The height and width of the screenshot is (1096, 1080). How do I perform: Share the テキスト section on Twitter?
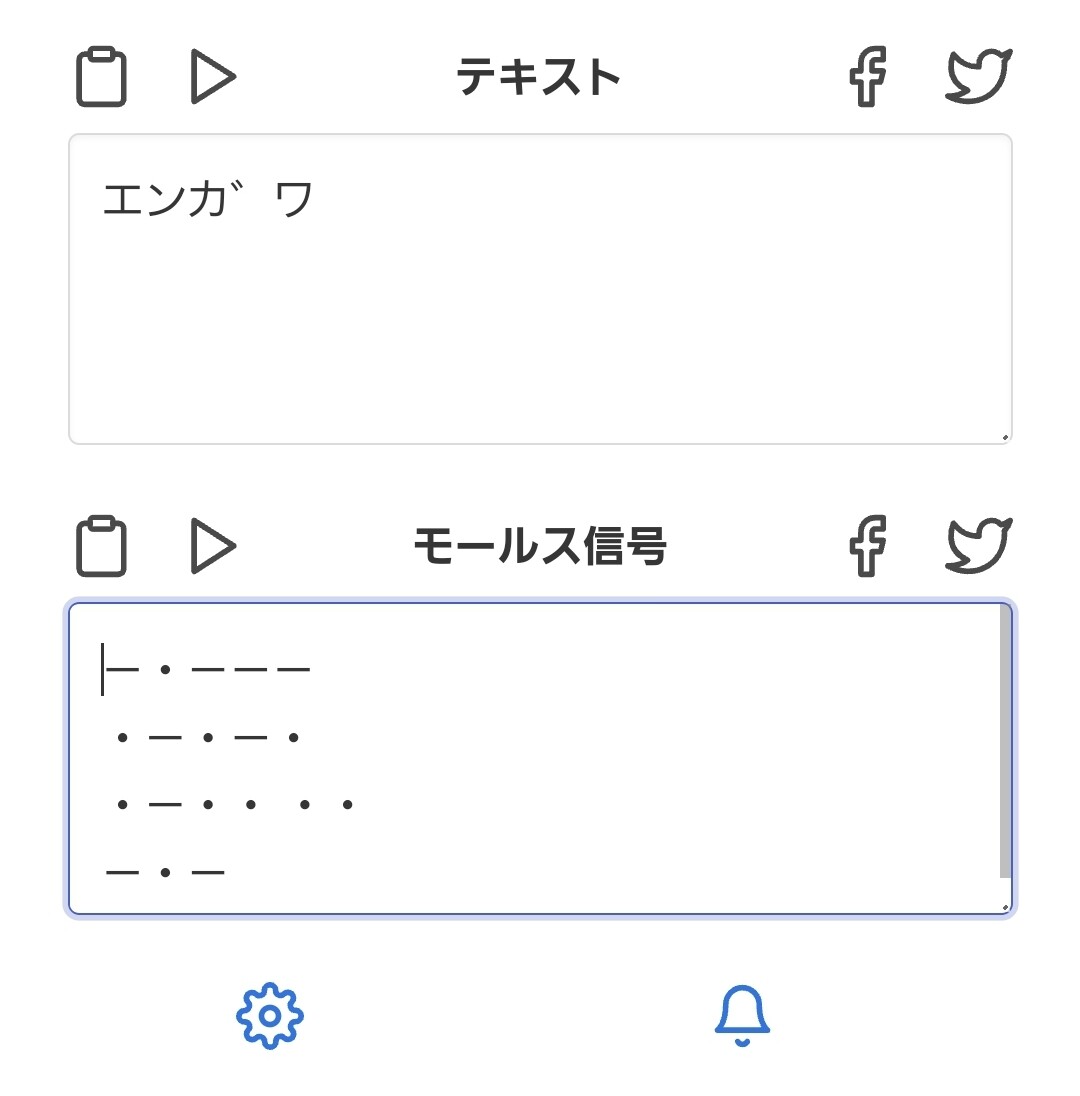(979, 76)
